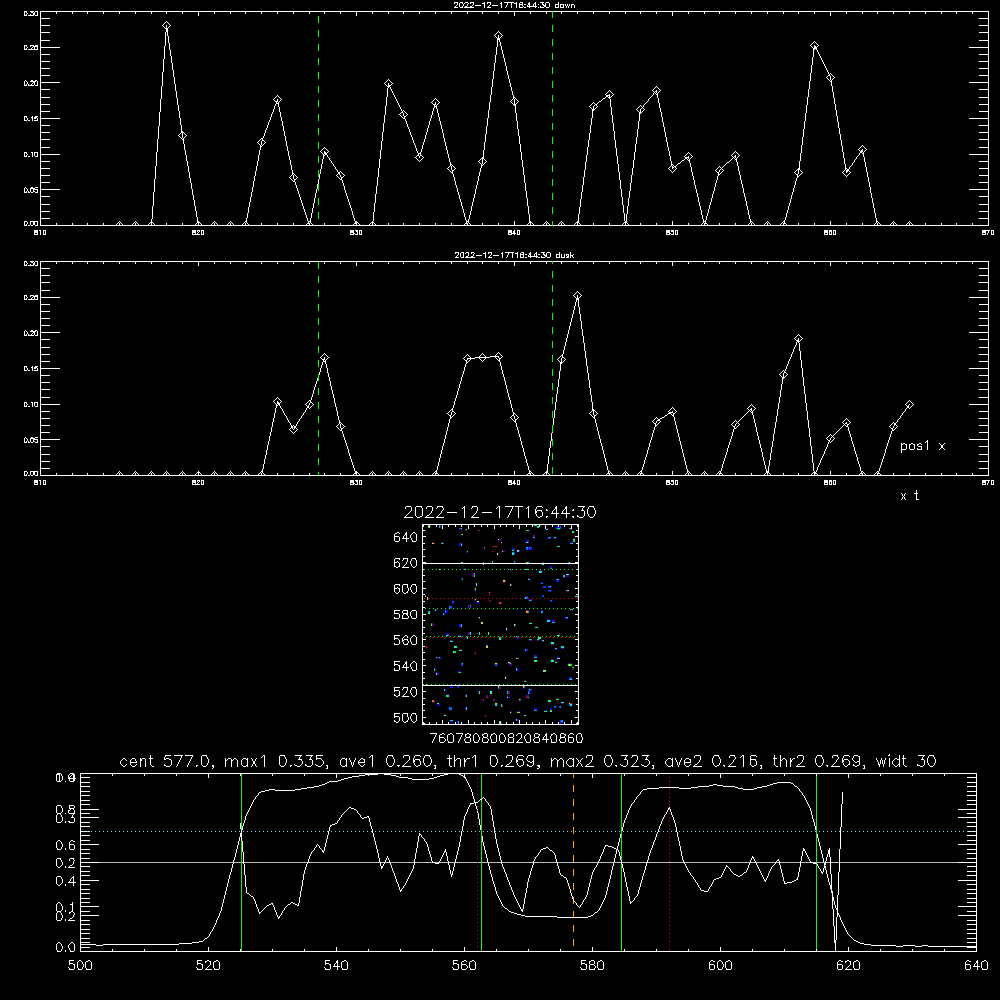Click the lower white horizontal line in pixel image
Image resolution: width=1000 pixels, height=1000 pixels.
[500, 685]
